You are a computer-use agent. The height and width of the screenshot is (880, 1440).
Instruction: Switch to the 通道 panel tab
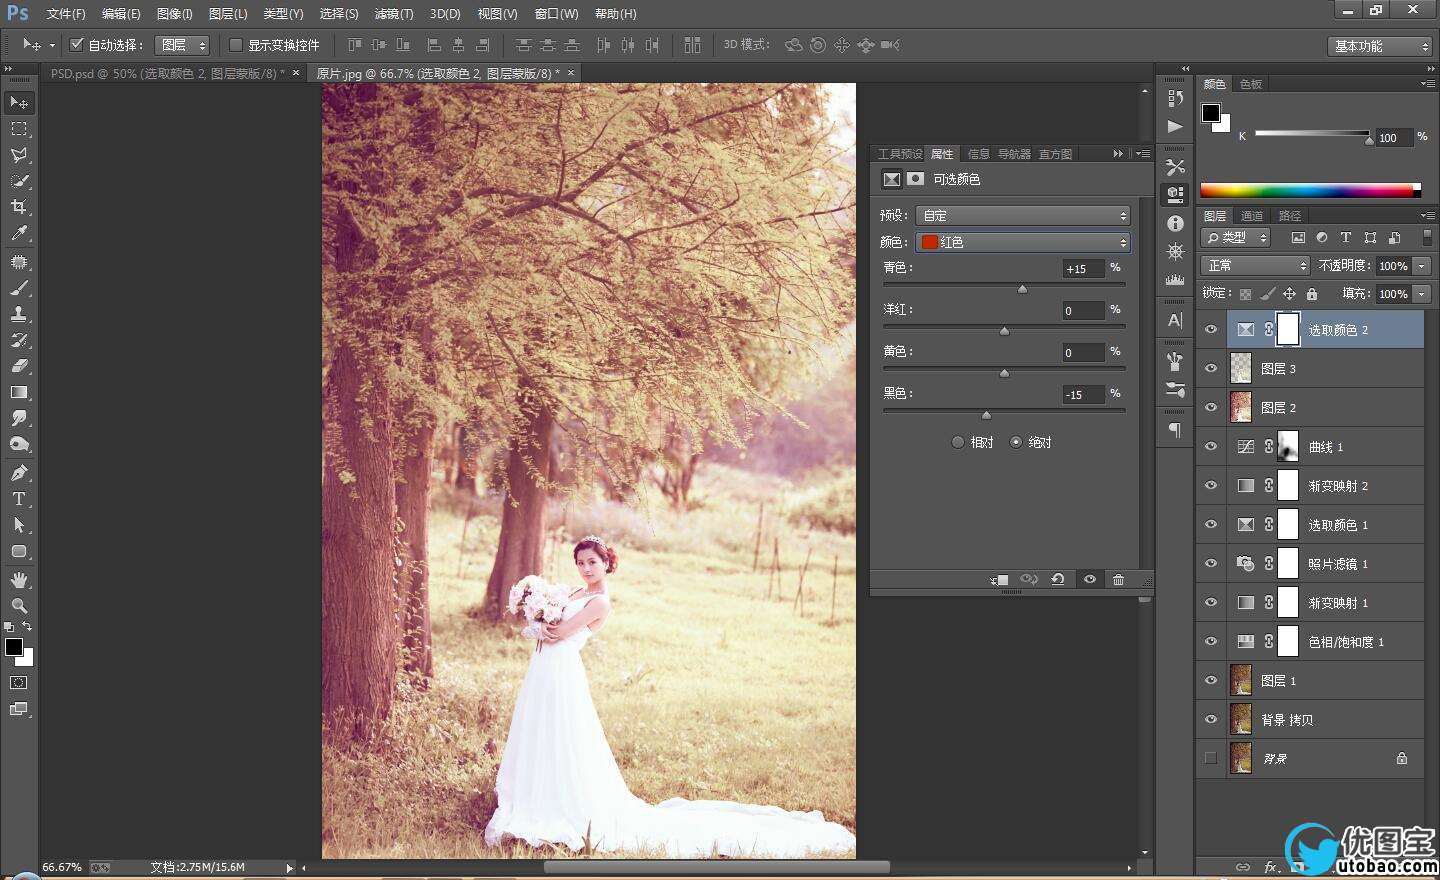click(1252, 216)
